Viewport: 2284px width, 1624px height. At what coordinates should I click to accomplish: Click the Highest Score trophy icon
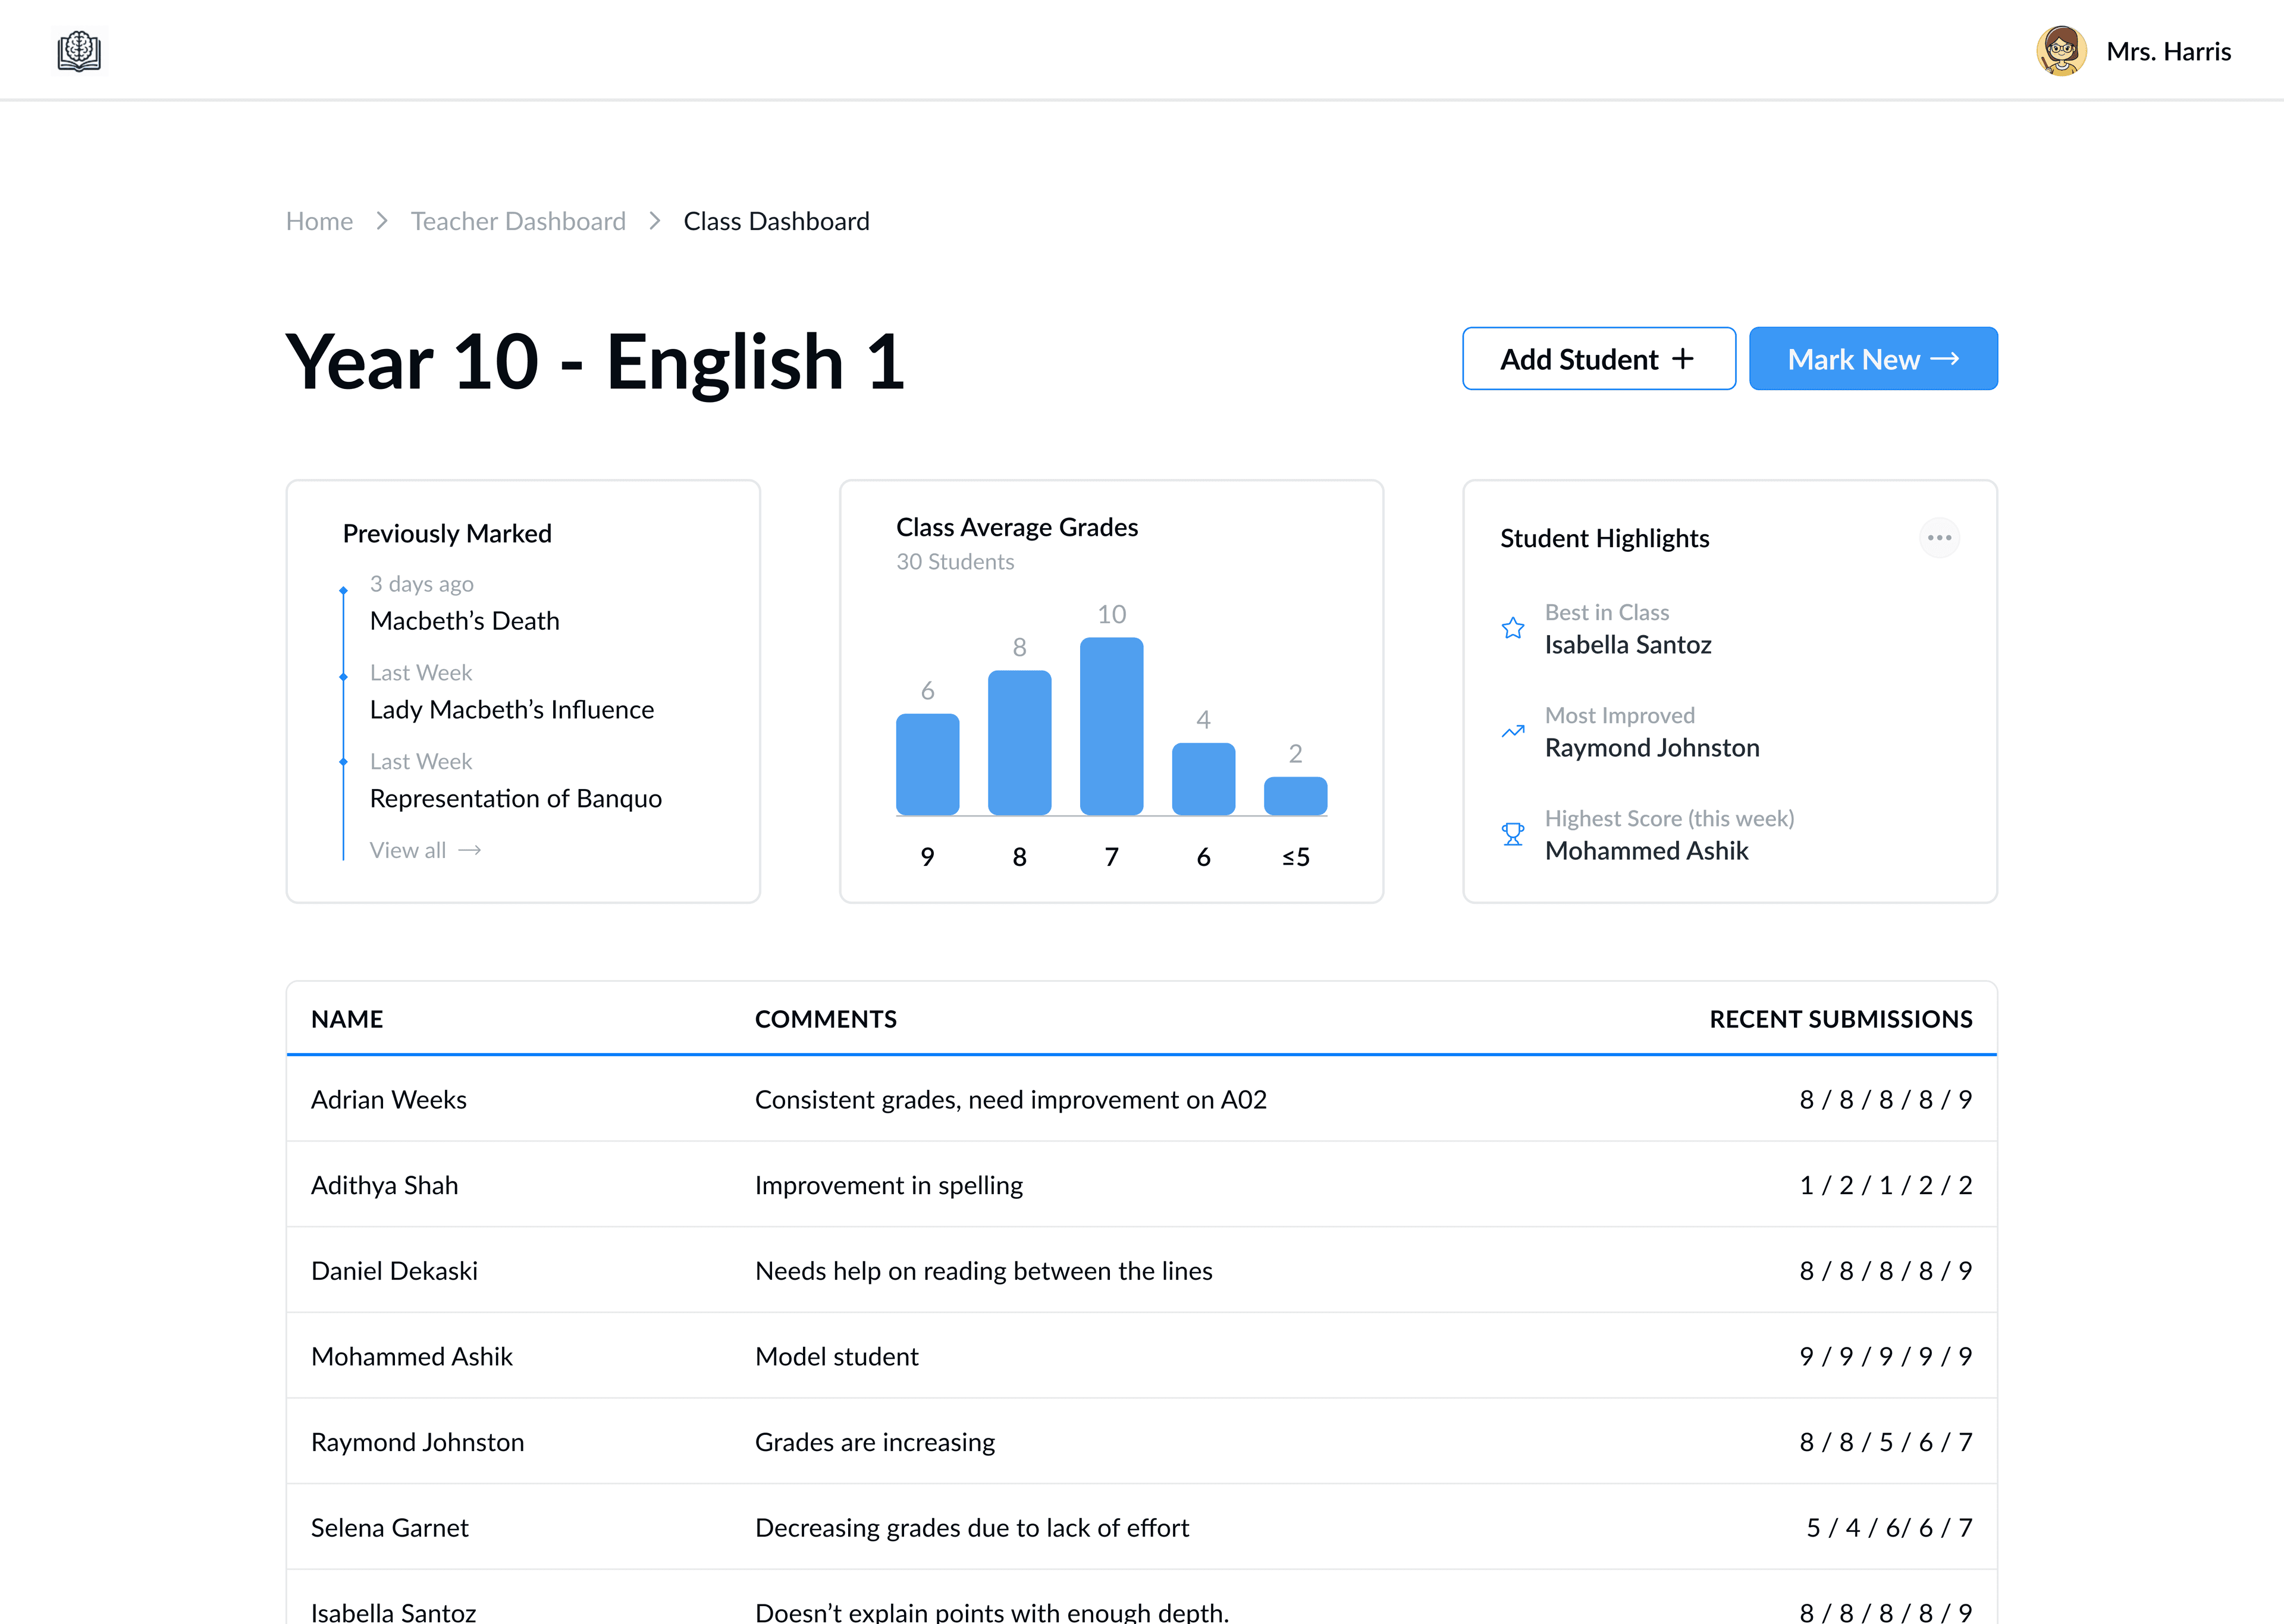[x=1513, y=833]
